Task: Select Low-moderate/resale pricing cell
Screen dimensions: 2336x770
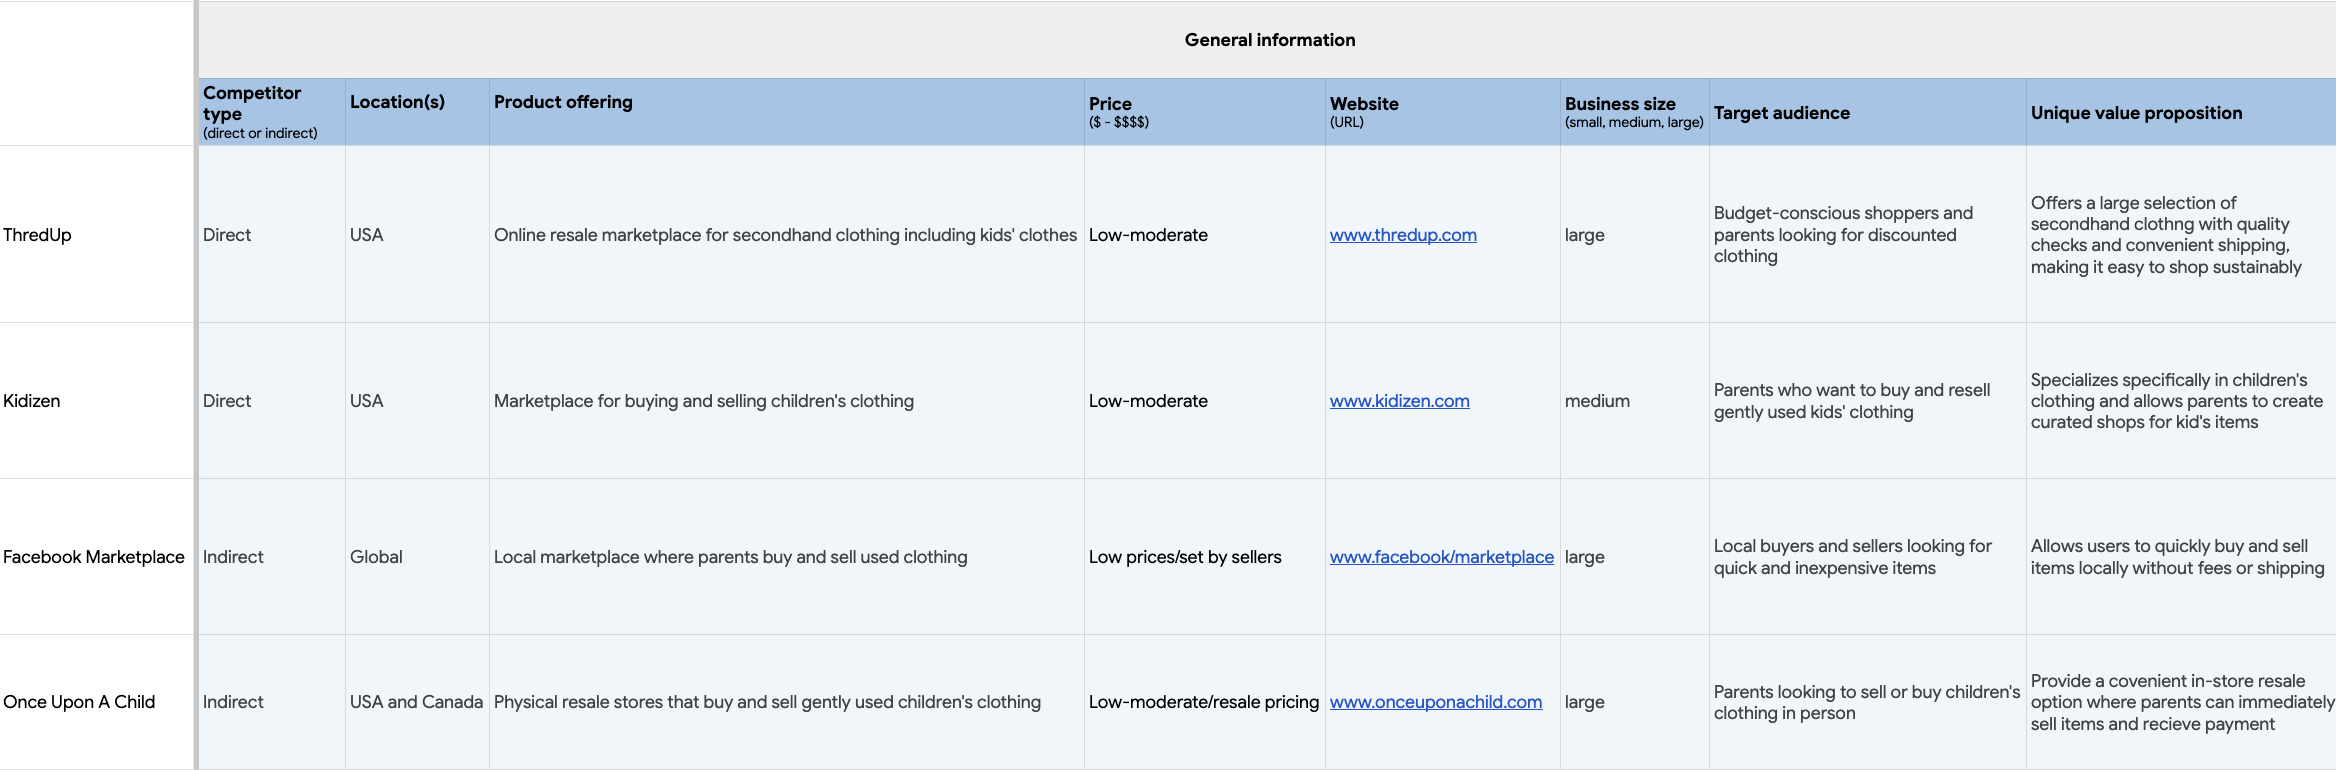Action: pos(1205,702)
